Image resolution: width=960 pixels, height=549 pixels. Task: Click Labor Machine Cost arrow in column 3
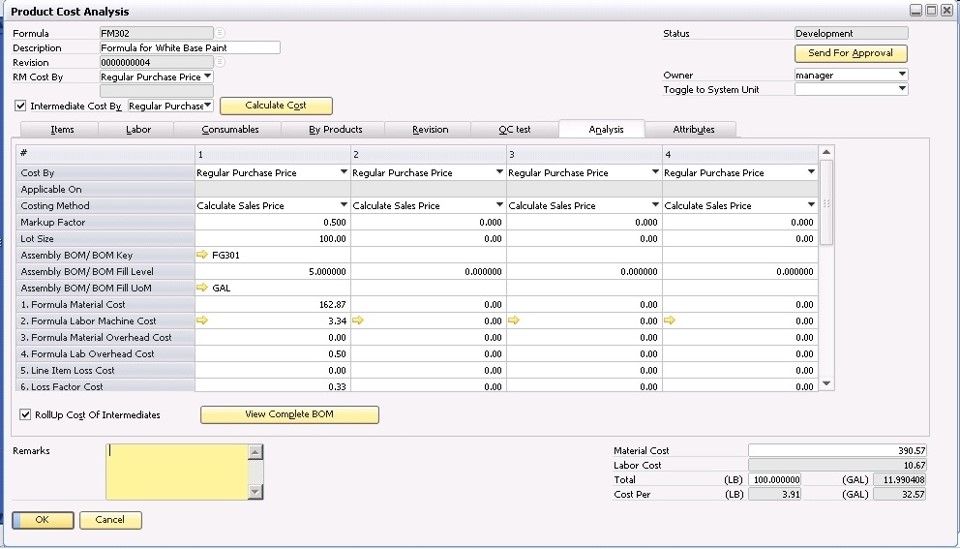tap(514, 321)
